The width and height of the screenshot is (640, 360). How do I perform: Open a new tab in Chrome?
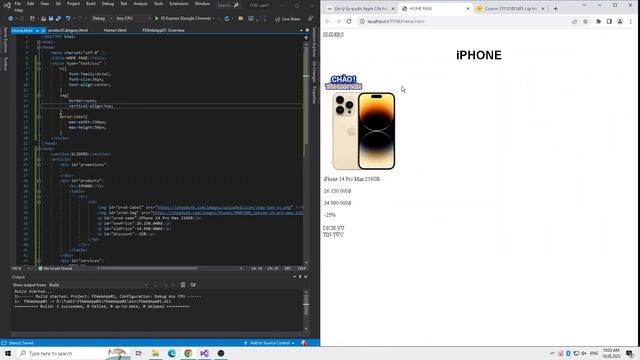555,9
